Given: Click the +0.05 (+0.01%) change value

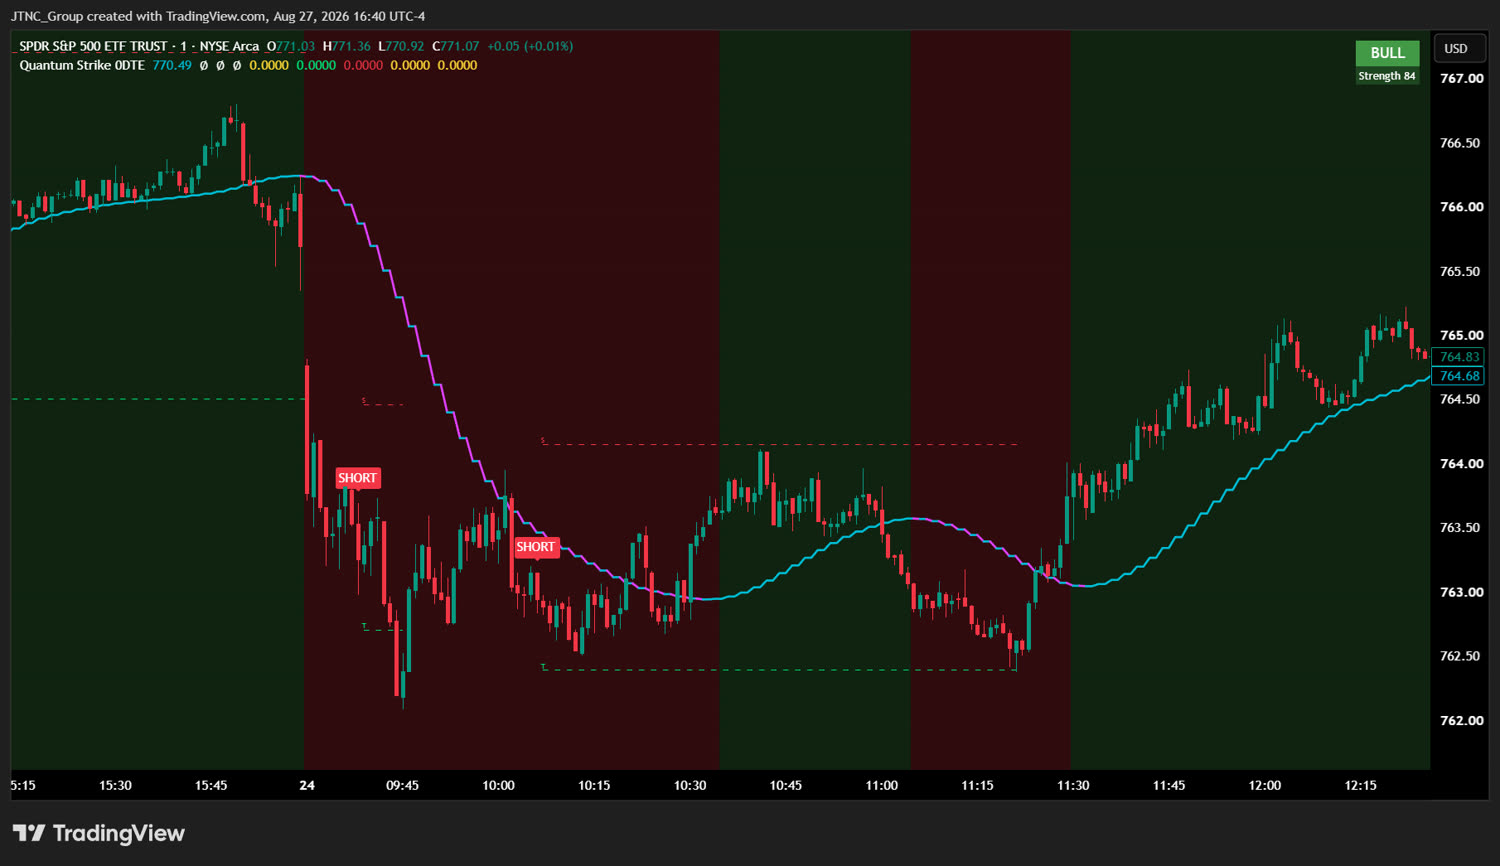Looking at the screenshot, I should (530, 46).
